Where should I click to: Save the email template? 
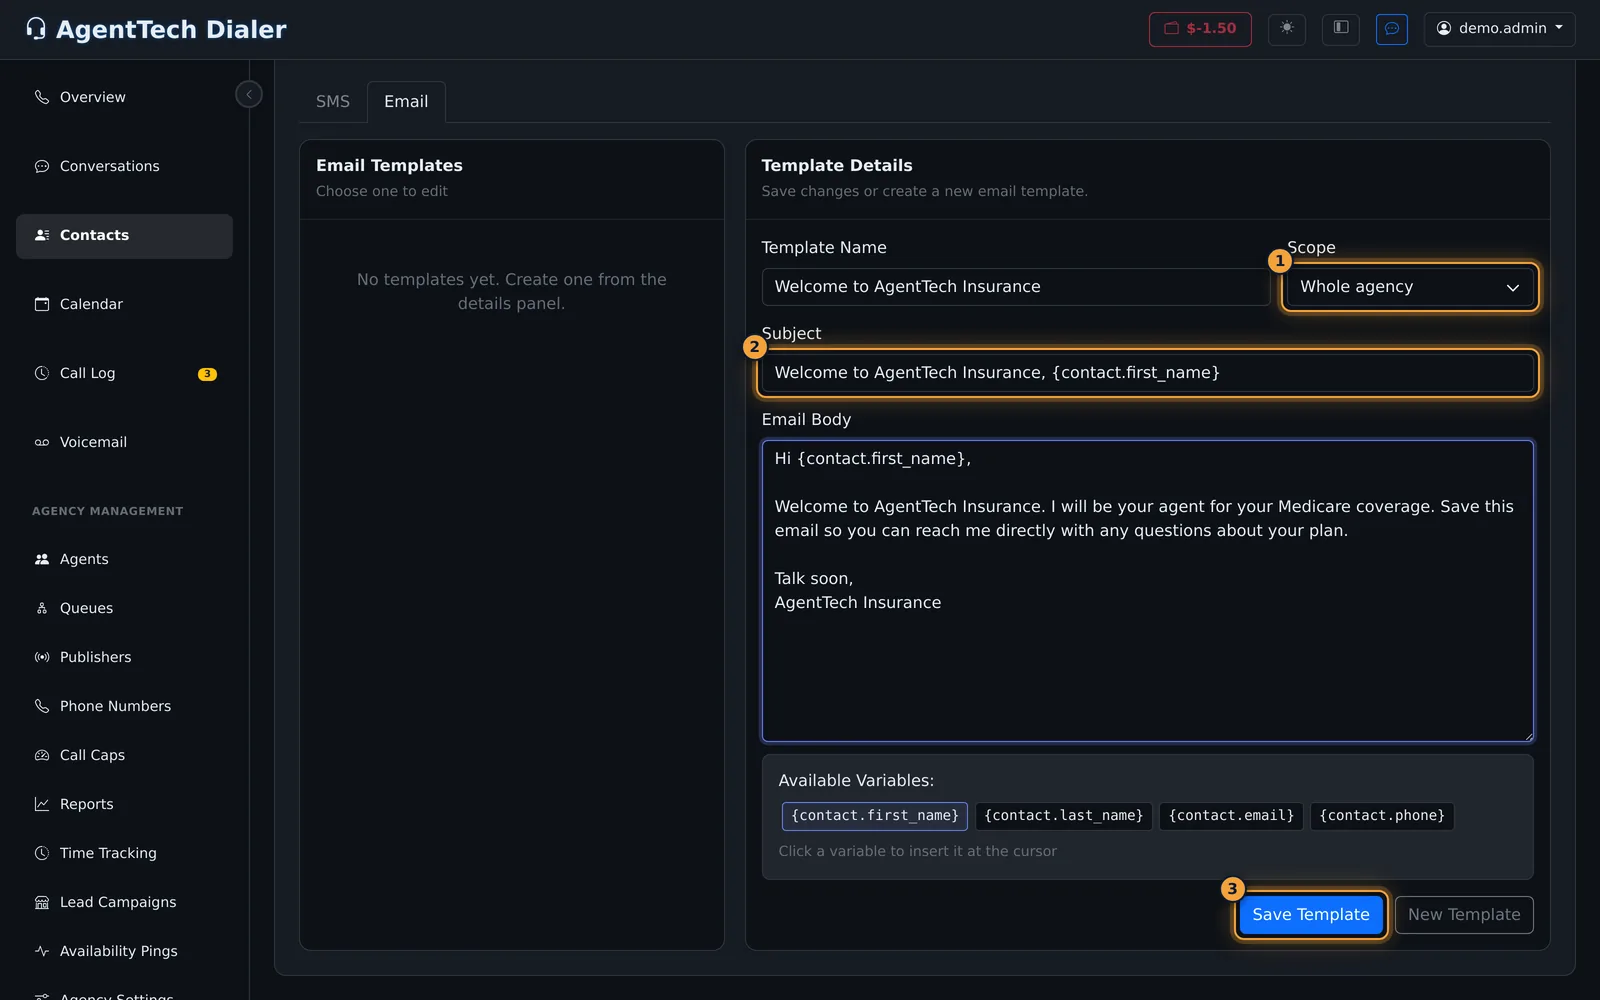coord(1311,915)
